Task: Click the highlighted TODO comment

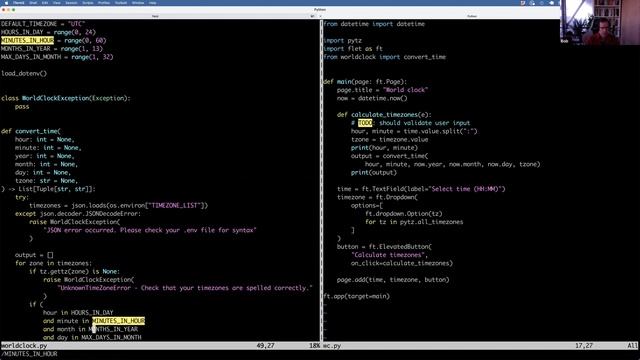Action: (365, 123)
